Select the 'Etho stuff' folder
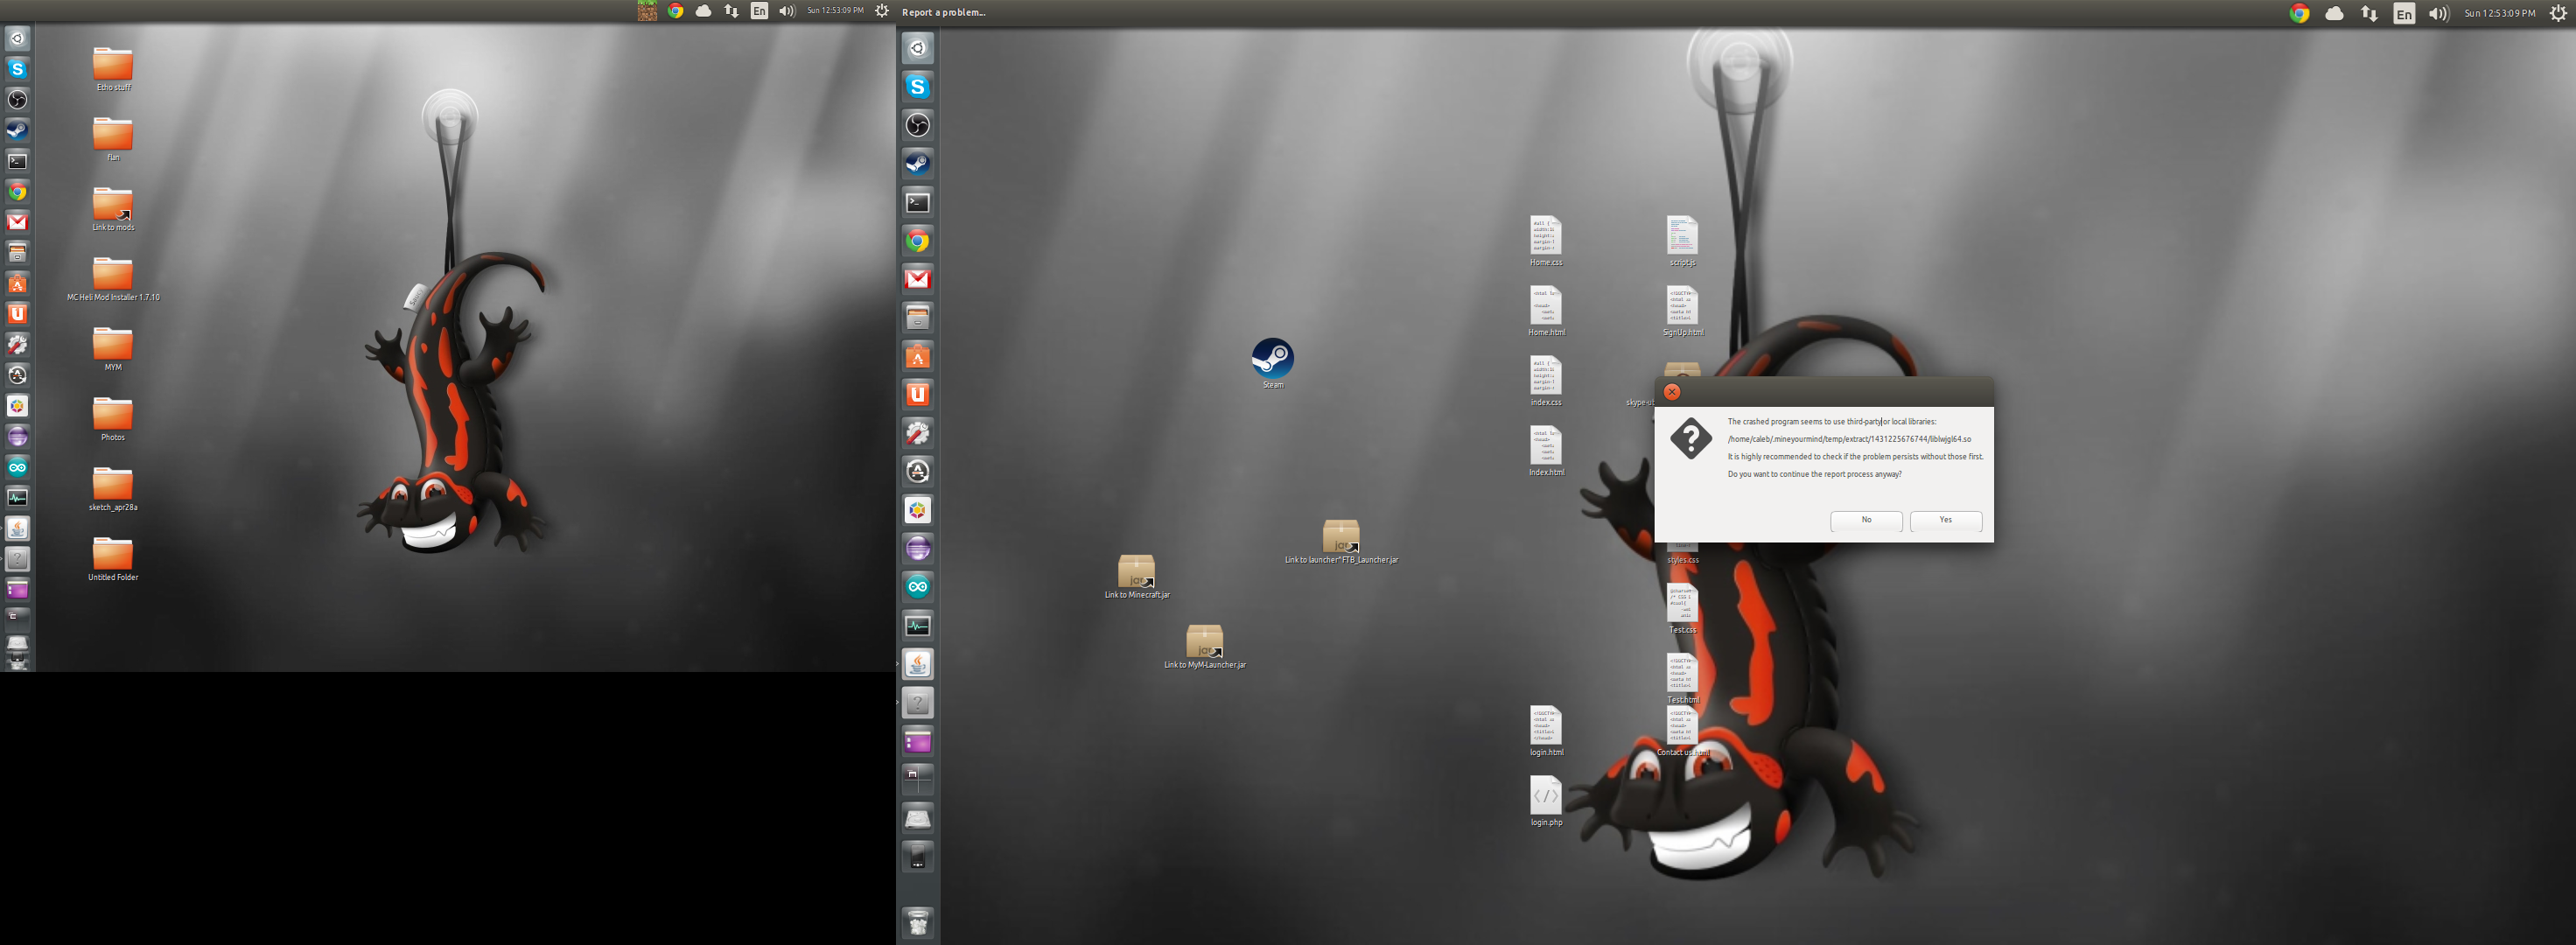Screen dimensions: 2576x945 pyautogui.click(x=113, y=69)
